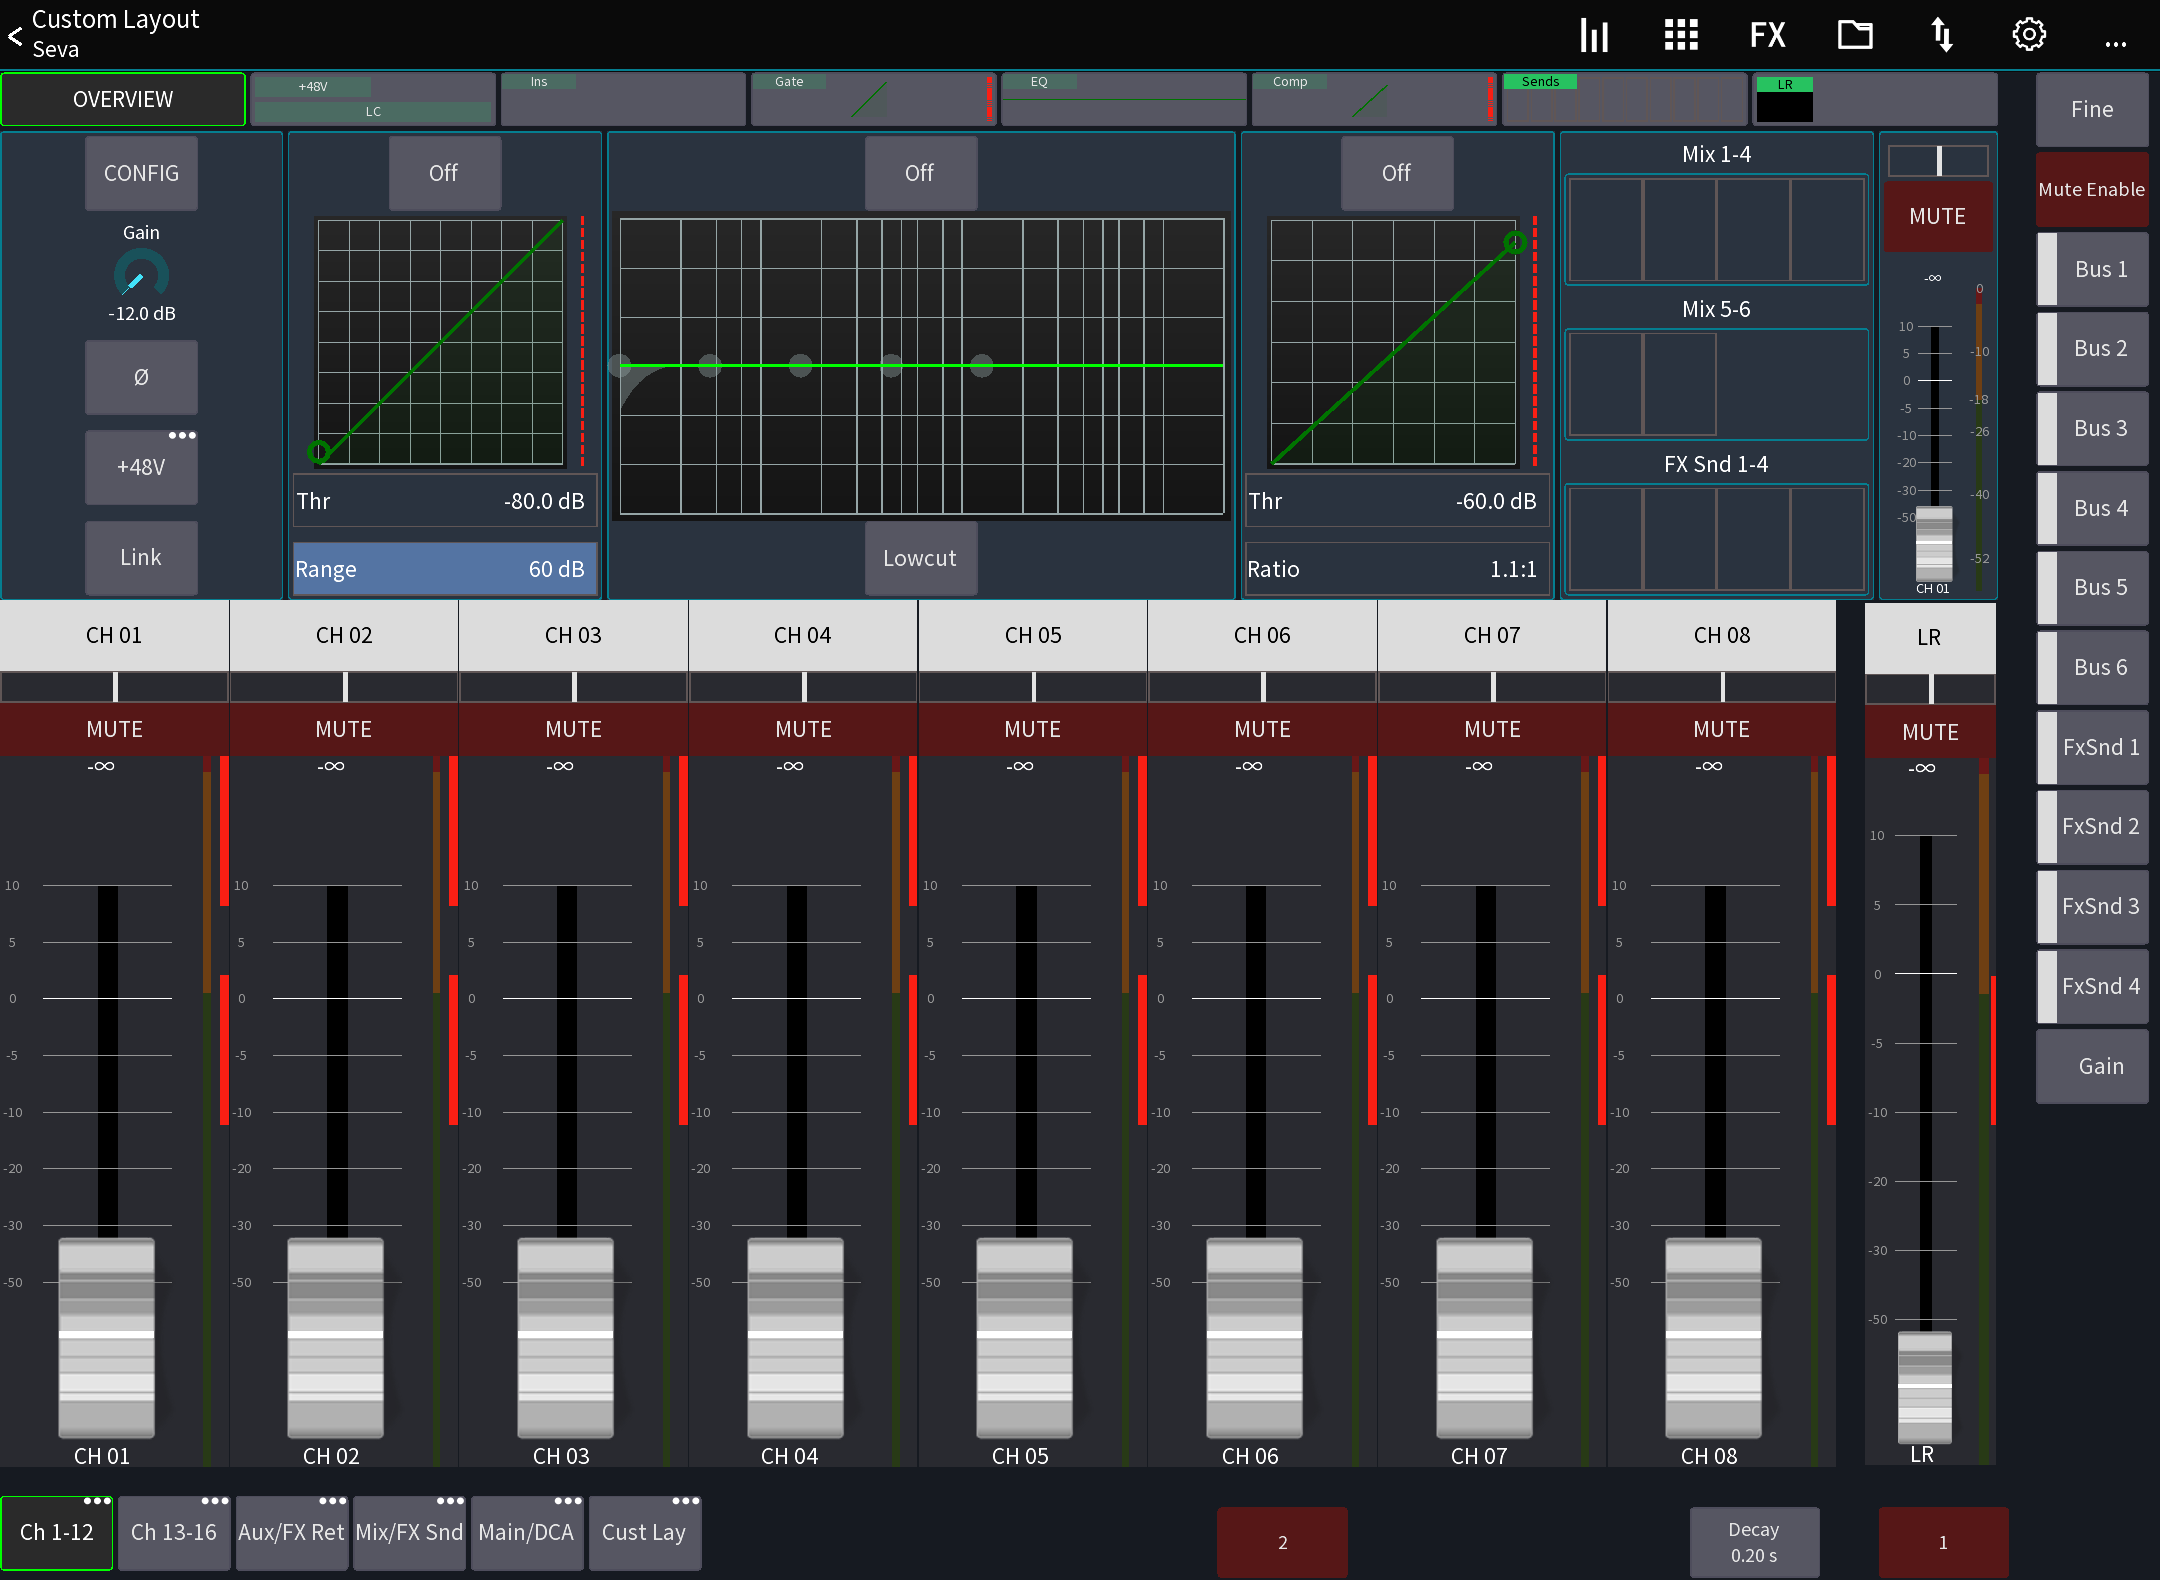This screenshot has height=1580, width=2160.
Task: Click the up/down transfer arrows icon
Action: [1941, 34]
